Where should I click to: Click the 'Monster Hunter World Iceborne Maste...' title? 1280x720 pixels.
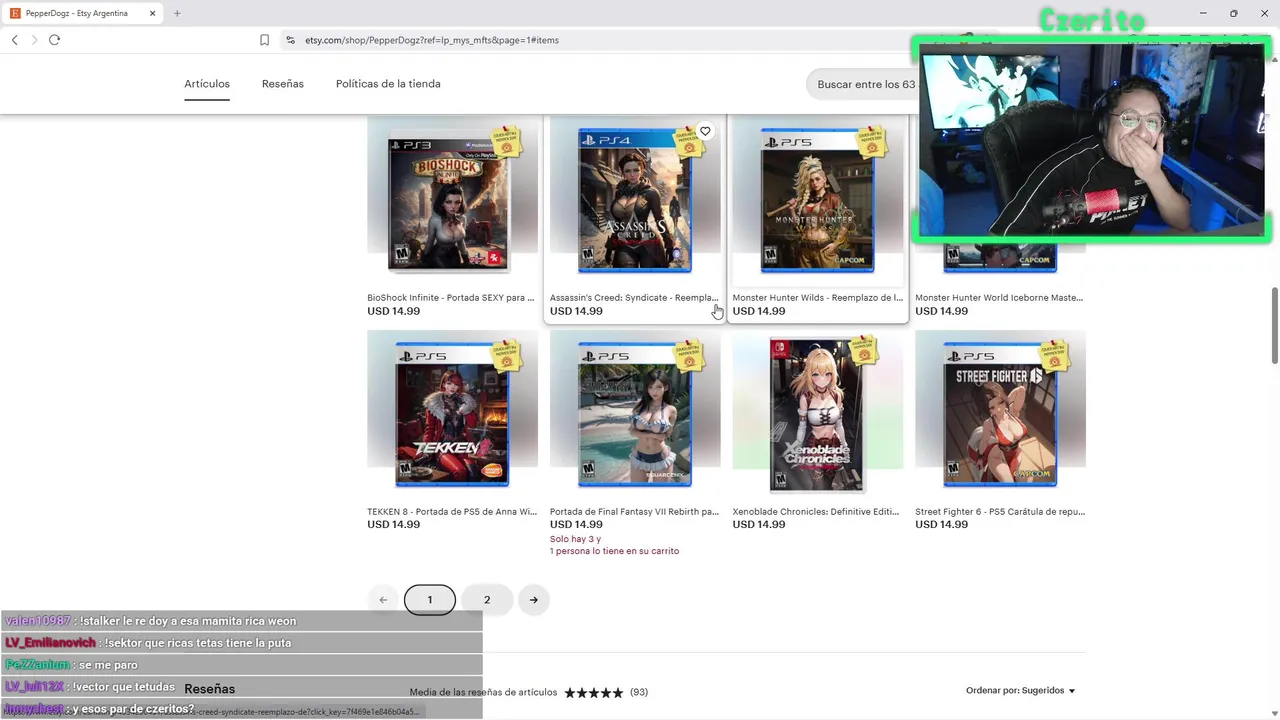[999, 297]
